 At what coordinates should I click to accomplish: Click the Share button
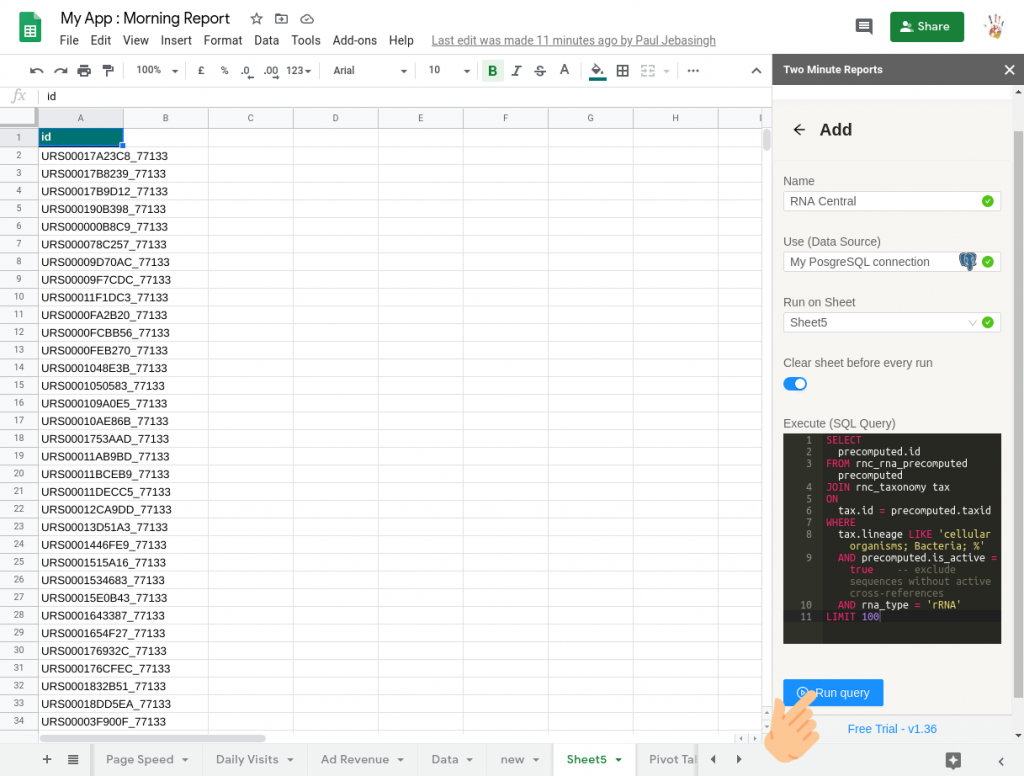pyautogui.click(x=926, y=26)
